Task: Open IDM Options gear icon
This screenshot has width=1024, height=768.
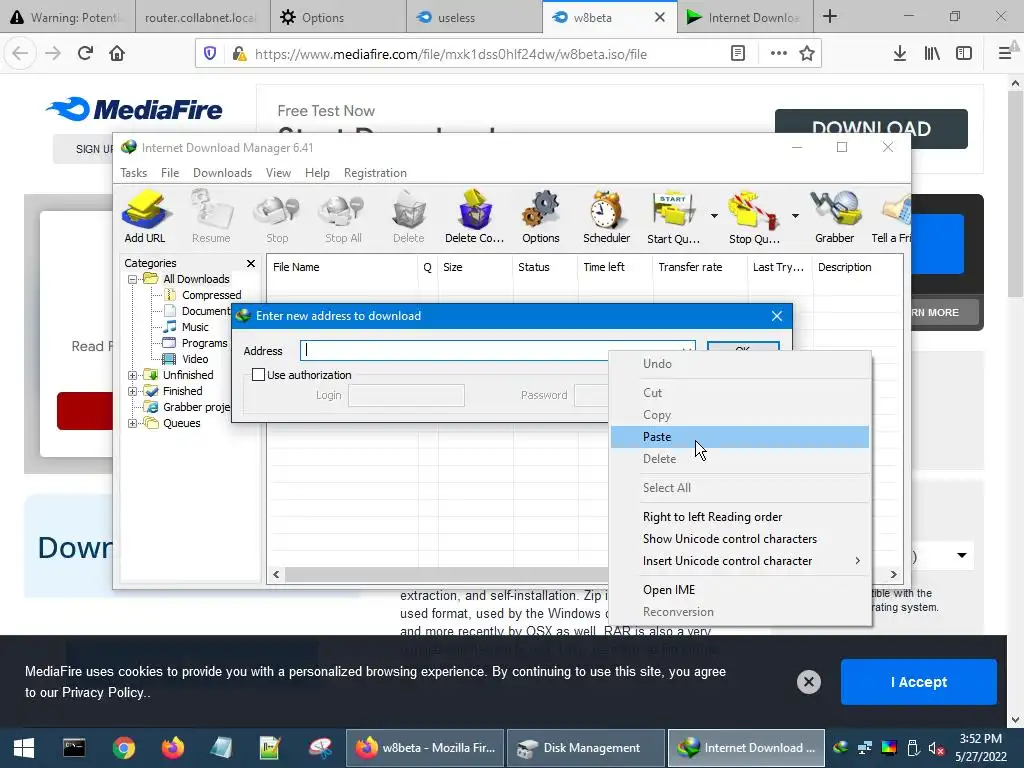Action: pos(541,217)
